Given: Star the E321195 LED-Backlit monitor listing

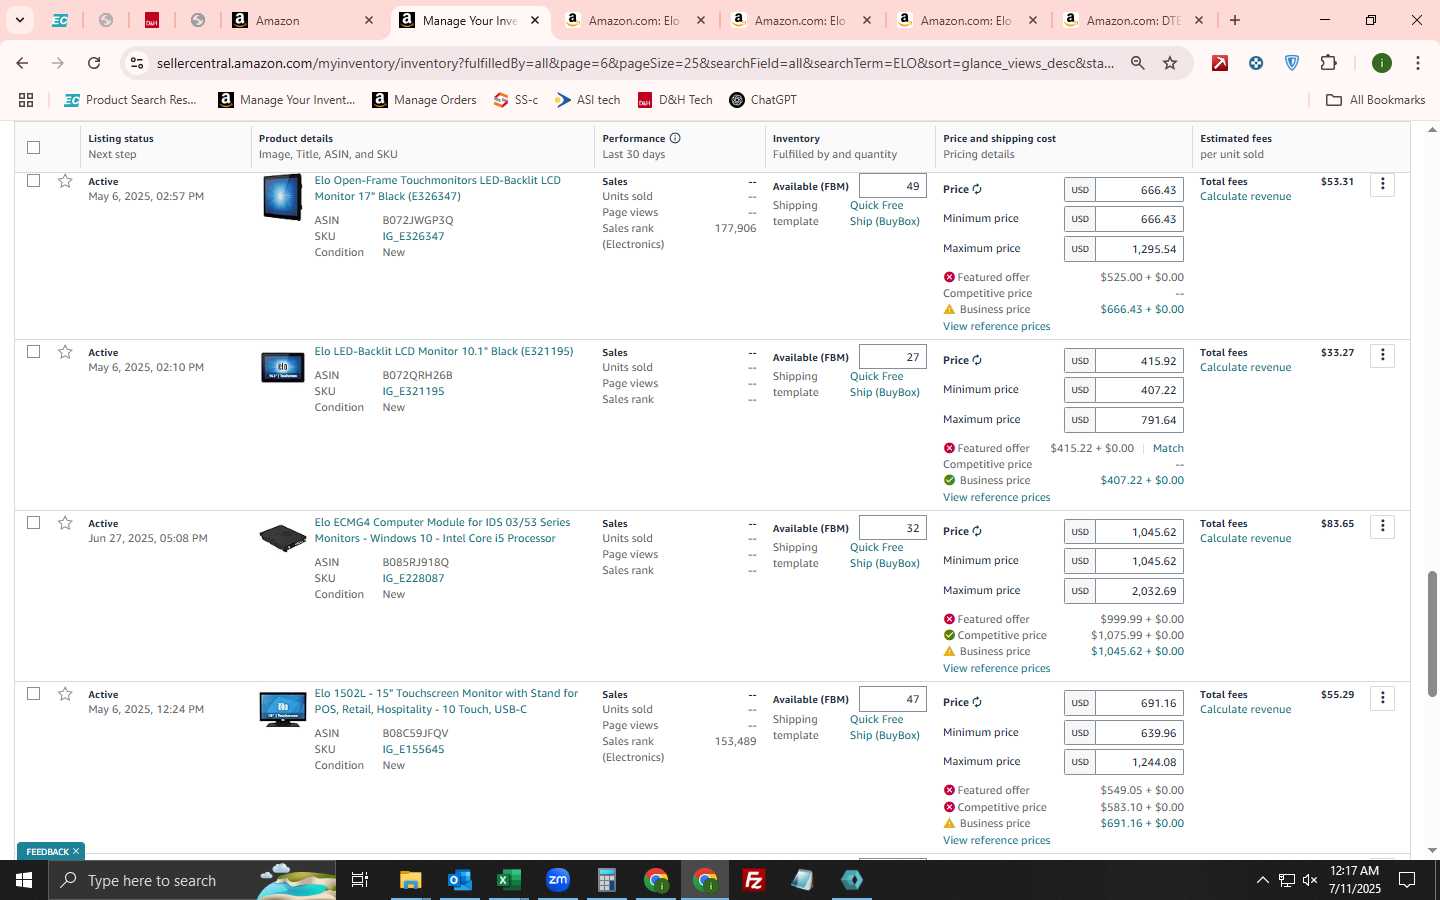Looking at the screenshot, I should click(65, 352).
